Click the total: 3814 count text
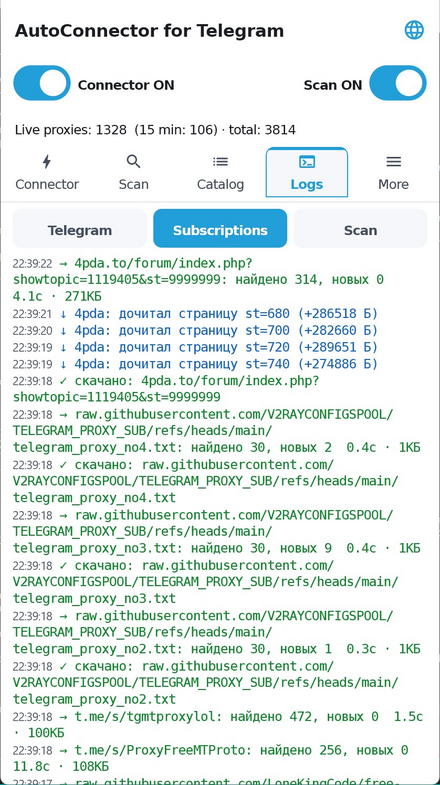 (x=262, y=130)
